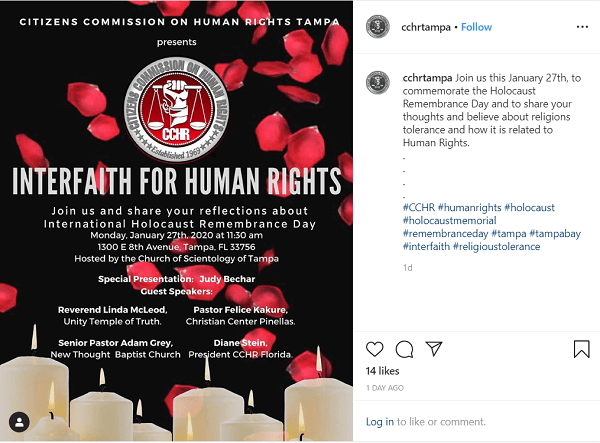Viewport: 600px width, 443px height.
Task: Click tagged people icon on image
Action: tap(17, 421)
